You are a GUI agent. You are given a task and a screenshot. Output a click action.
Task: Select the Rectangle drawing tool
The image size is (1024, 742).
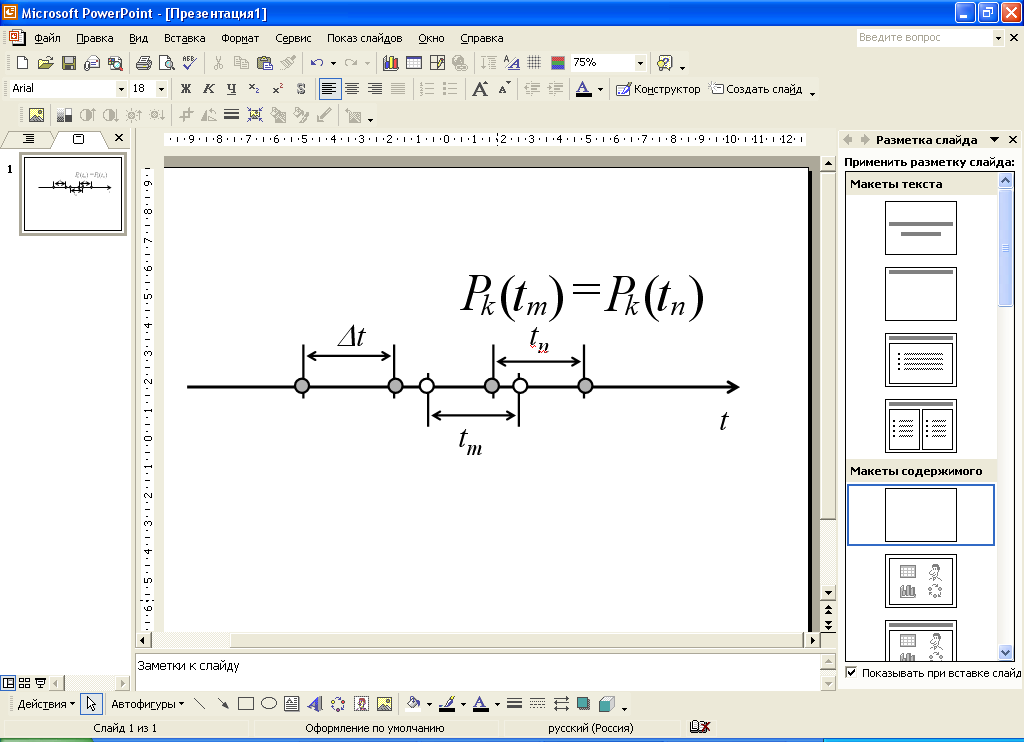click(x=246, y=703)
